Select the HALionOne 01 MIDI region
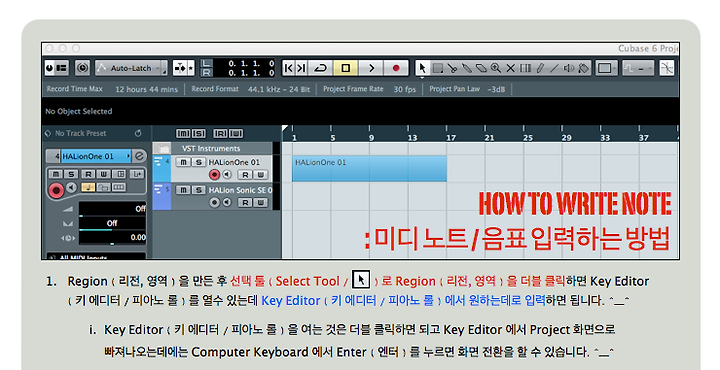720x370 pixels. point(369,168)
